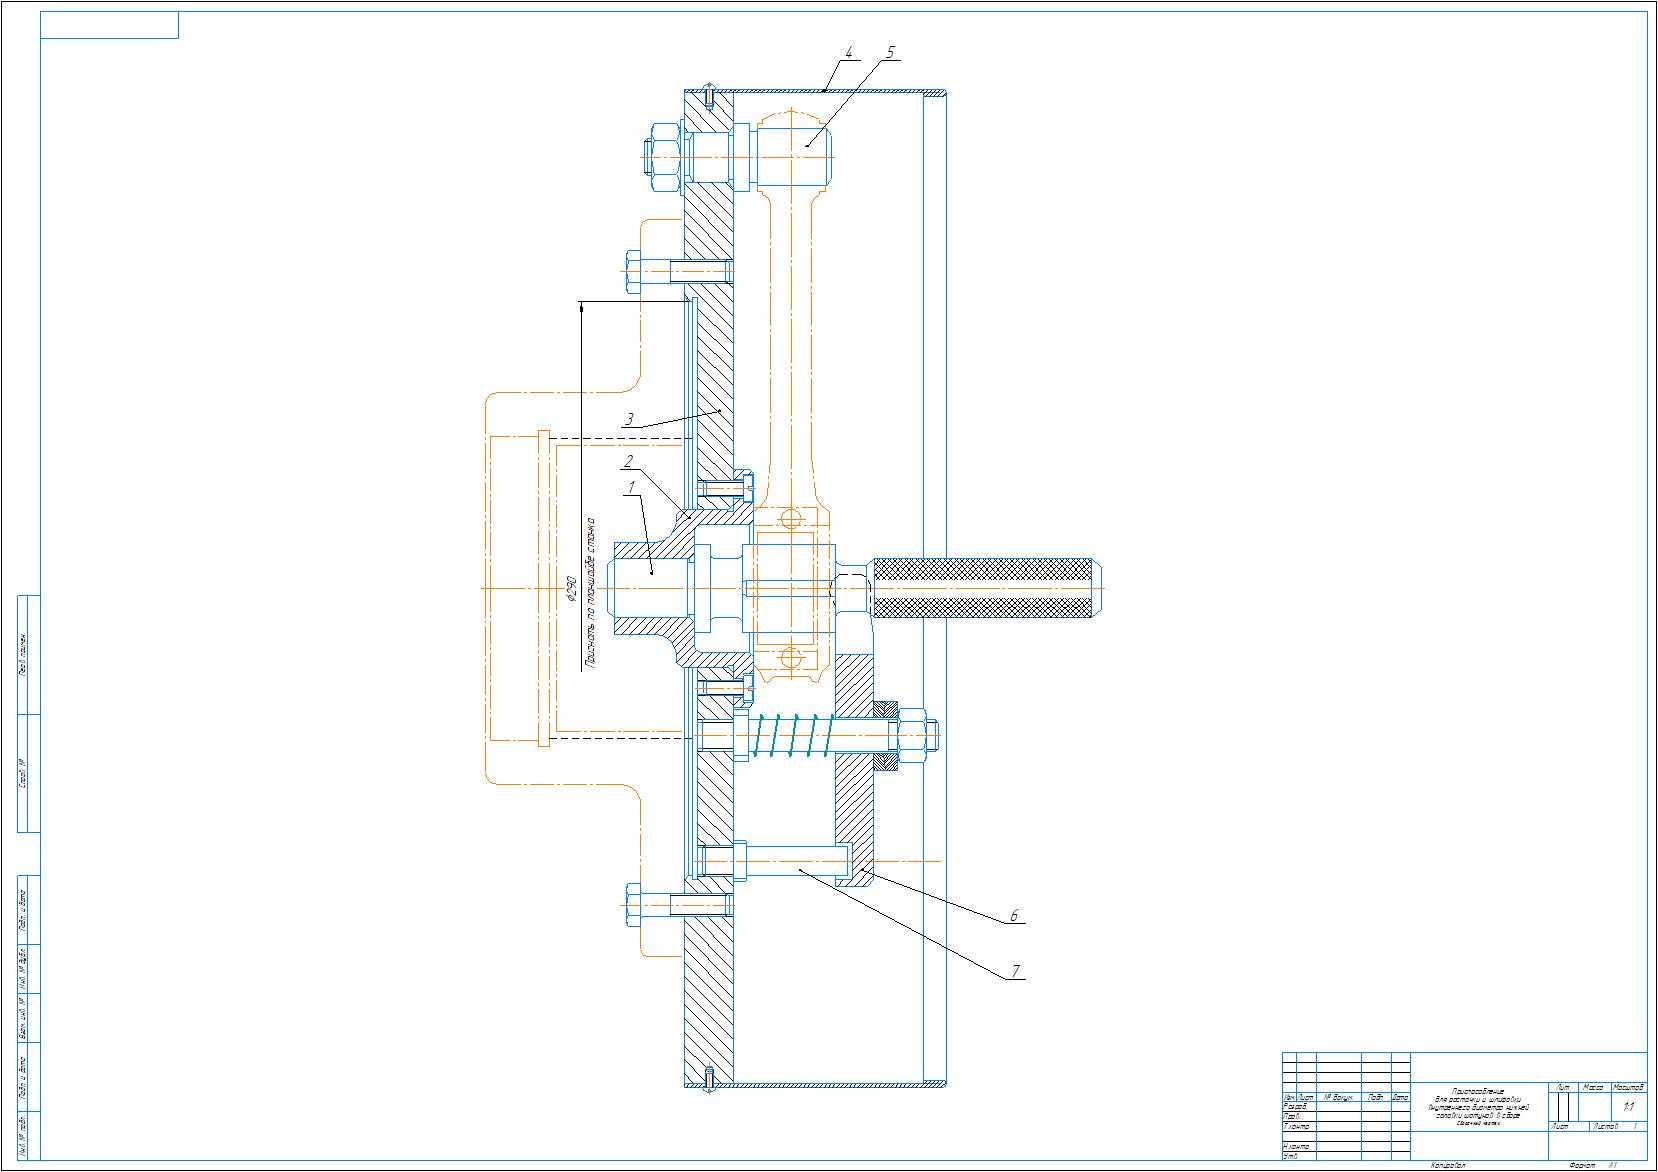Select the 'Листов' cell in title block
The height and width of the screenshot is (1172, 1658).
[1605, 1126]
